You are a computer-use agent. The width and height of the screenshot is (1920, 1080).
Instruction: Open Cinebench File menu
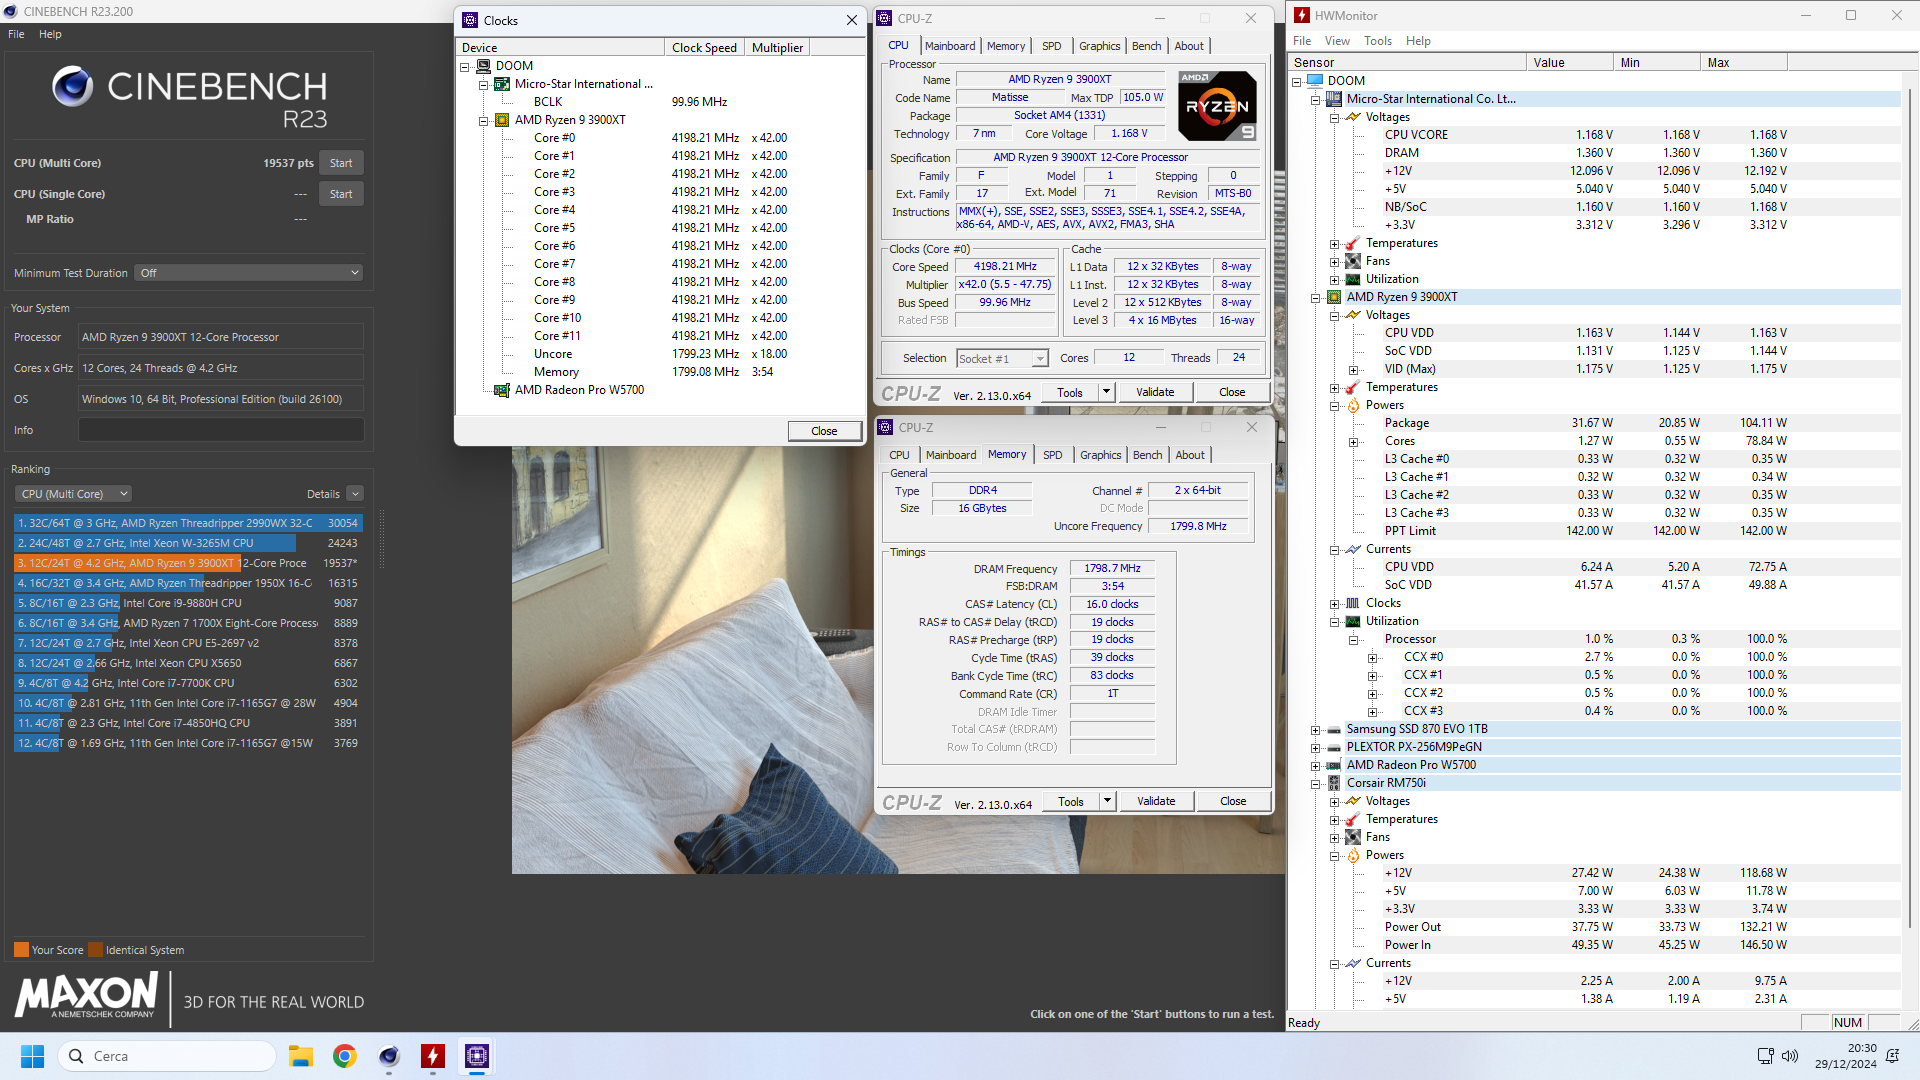tap(16, 34)
